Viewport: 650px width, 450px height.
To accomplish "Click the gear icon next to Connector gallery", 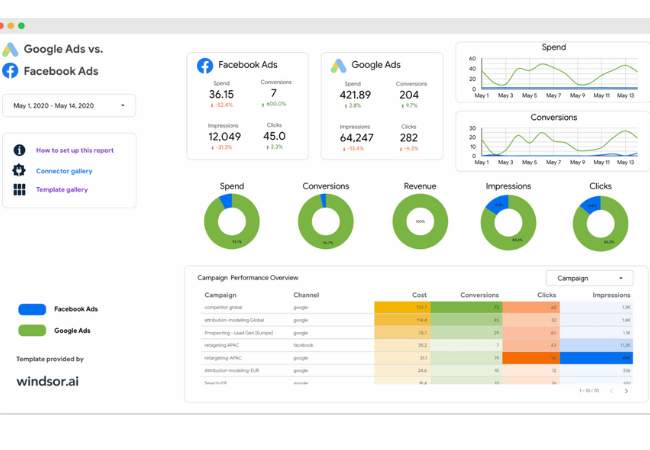I will click(x=19, y=170).
